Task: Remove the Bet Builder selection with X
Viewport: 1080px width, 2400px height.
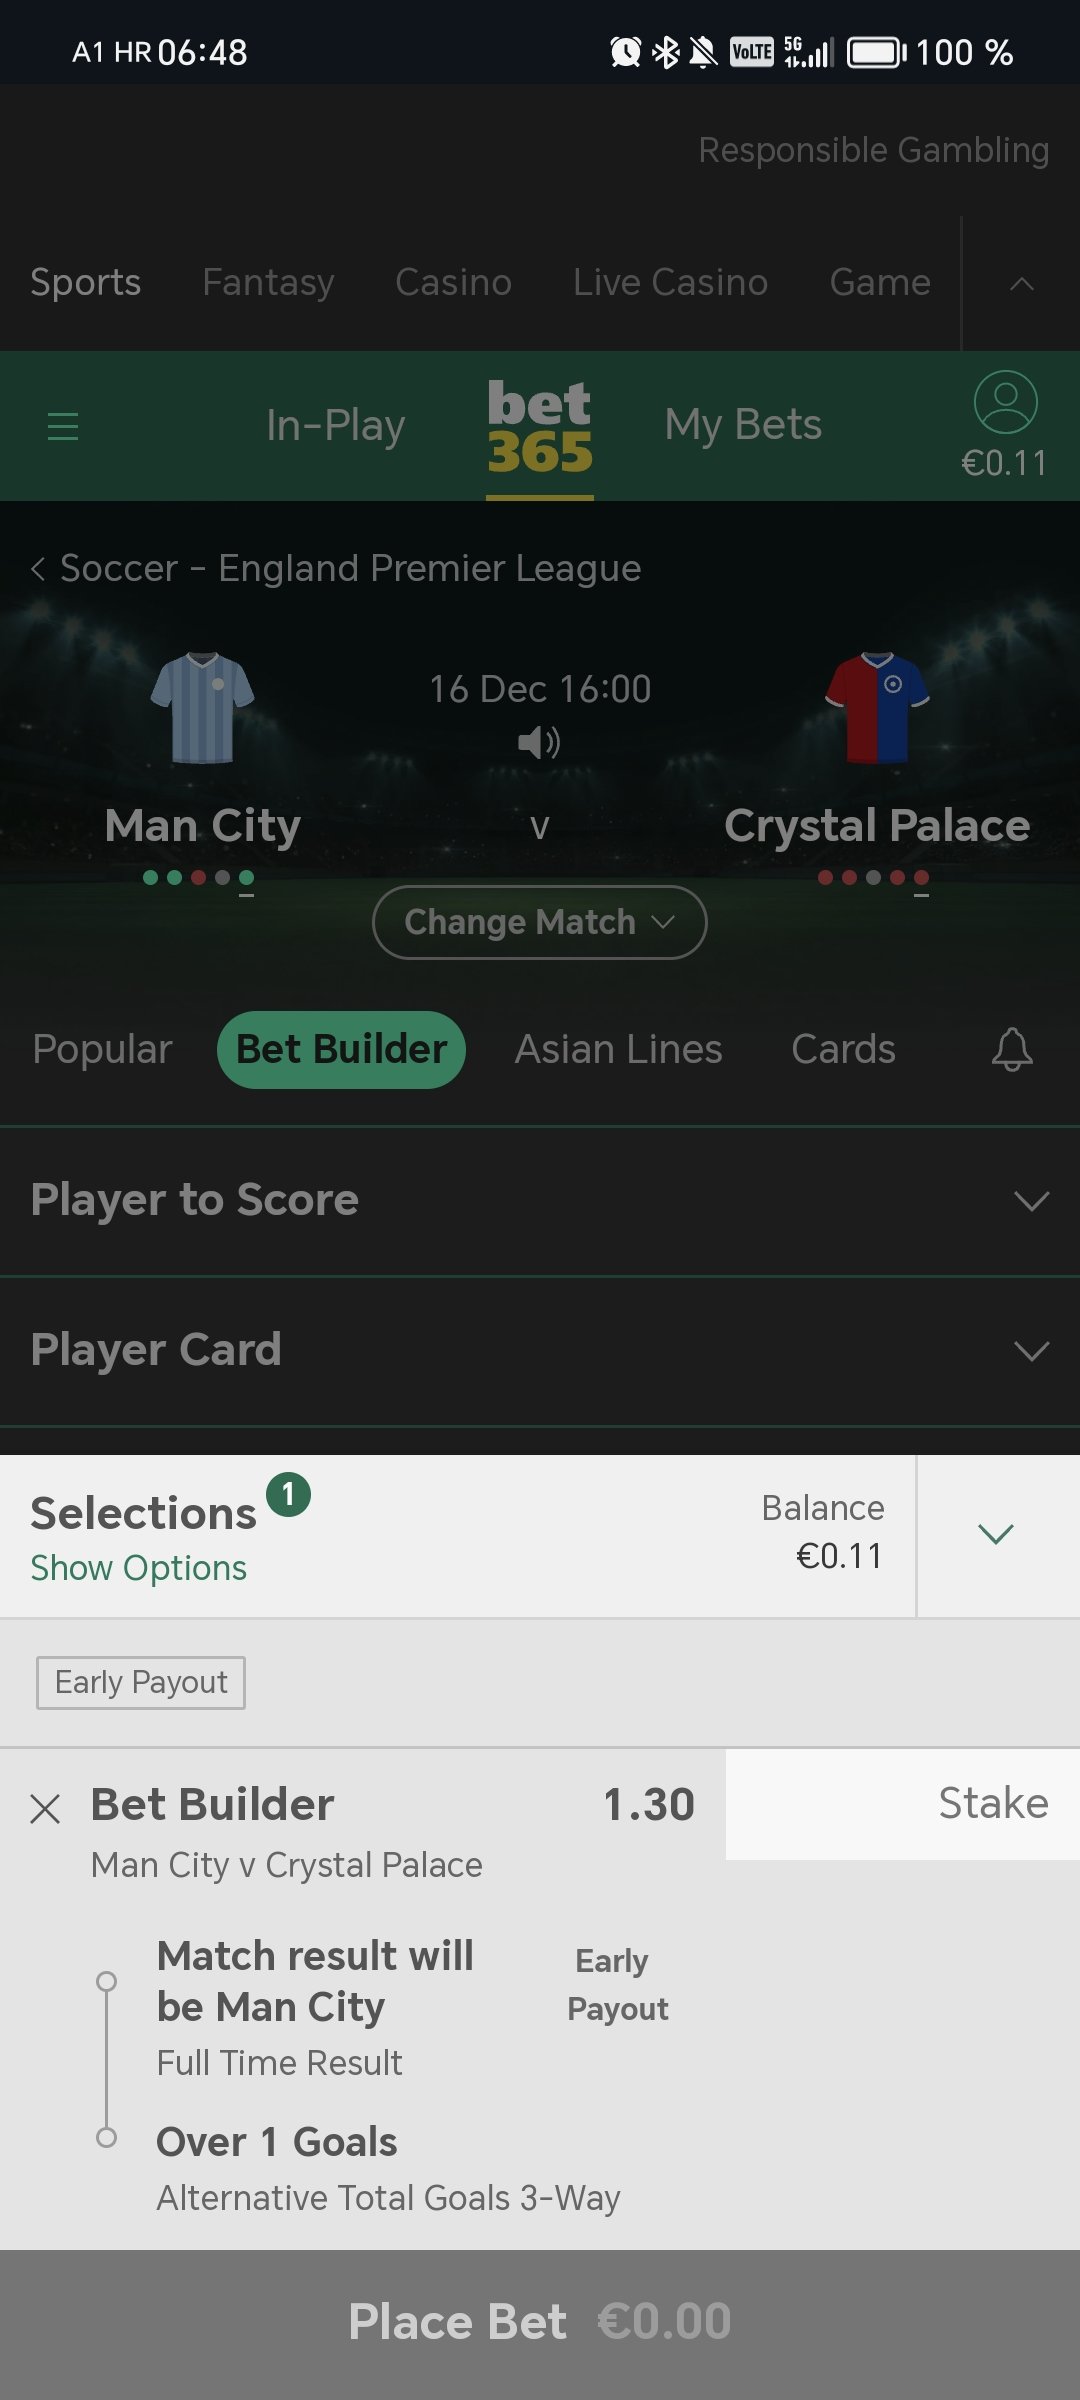Action: click(x=45, y=1808)
